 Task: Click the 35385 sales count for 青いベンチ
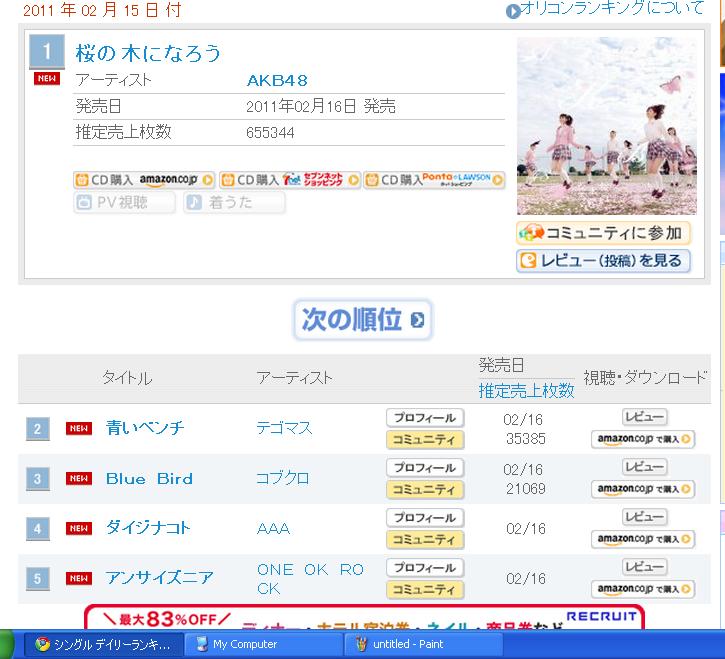(x=526, y=438)
